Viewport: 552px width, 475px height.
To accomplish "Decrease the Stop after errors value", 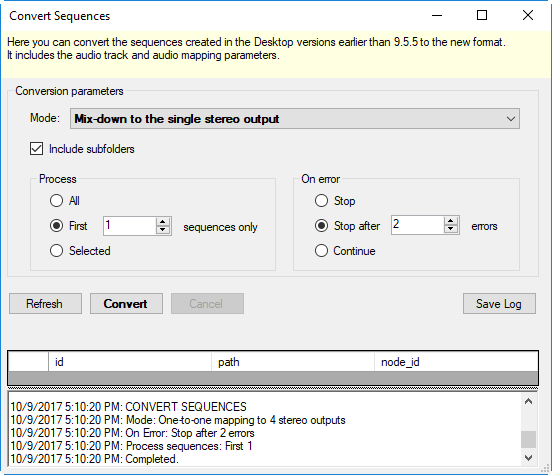I will tap(451, 229).
